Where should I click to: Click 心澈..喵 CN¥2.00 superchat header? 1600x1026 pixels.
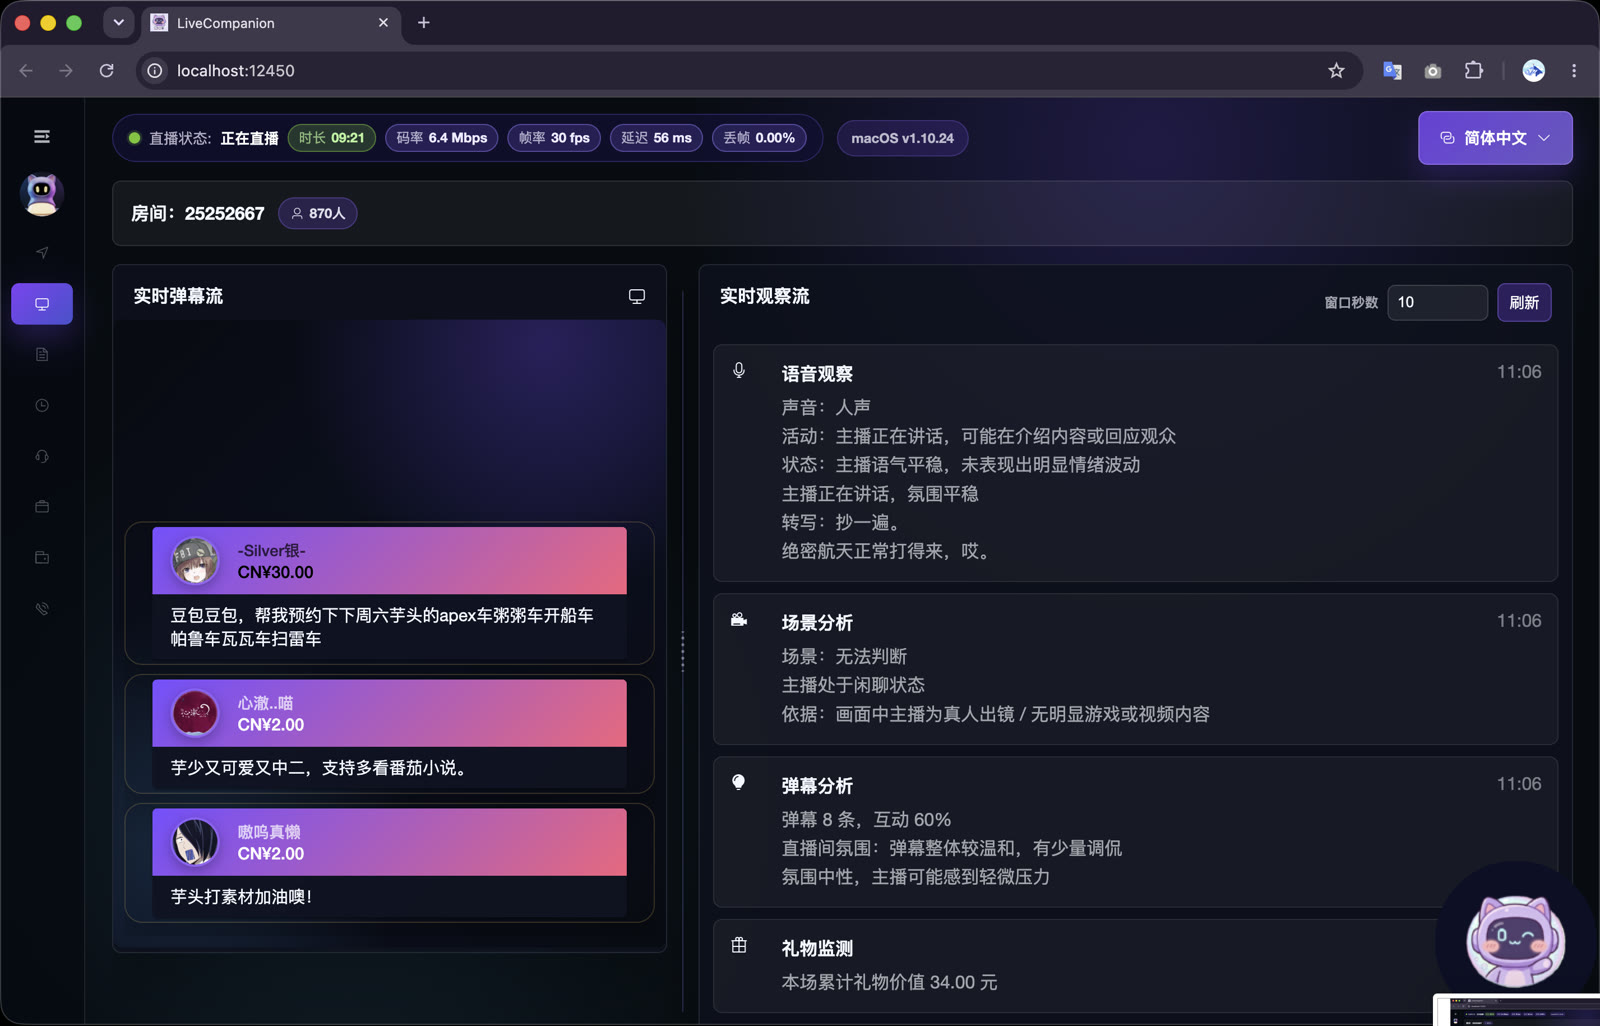point(389,714)
